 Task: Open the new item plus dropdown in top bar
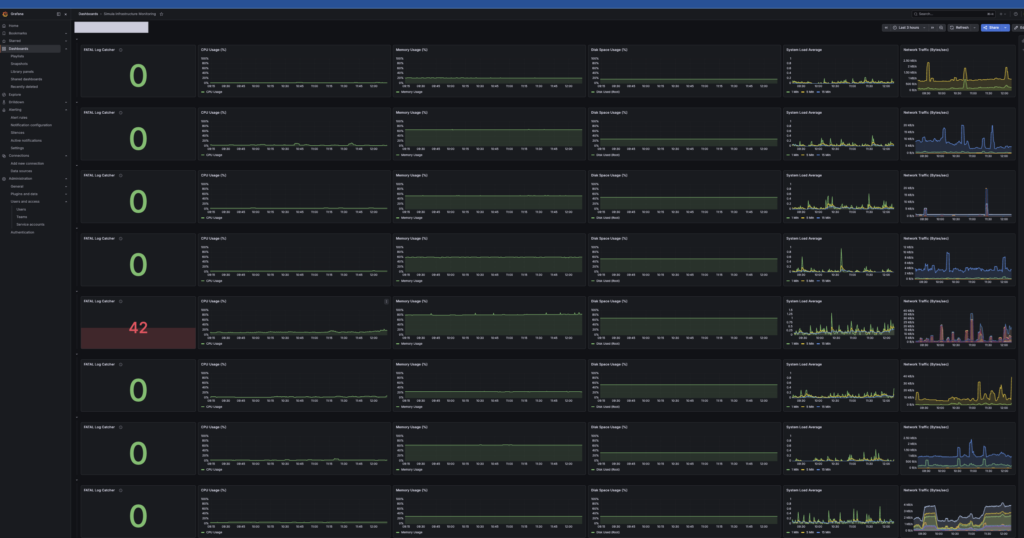click(x=1003, y=14)
